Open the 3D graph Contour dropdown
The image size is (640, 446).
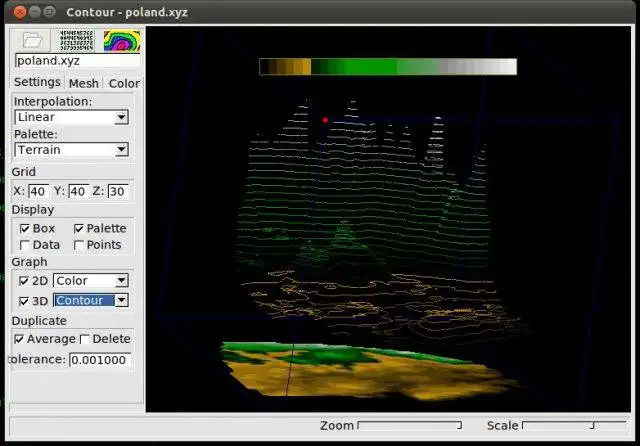[x=91, y=300]
